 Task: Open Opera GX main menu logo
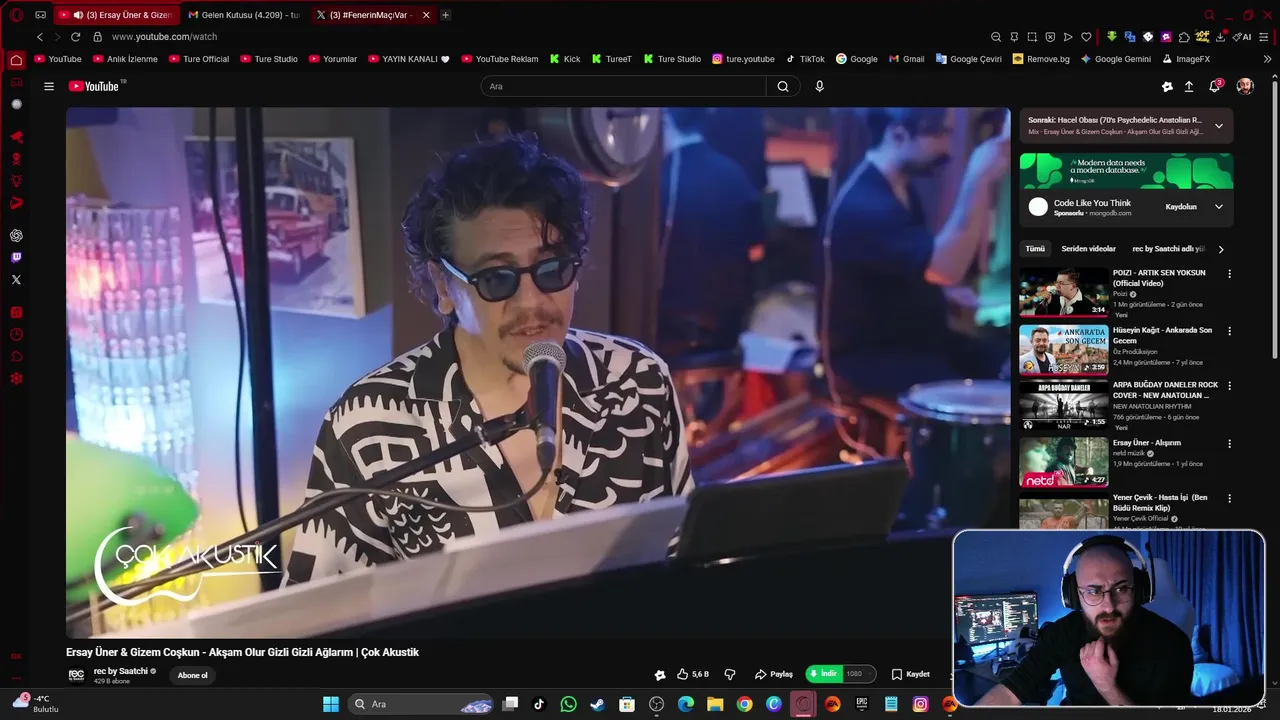pos(16,15)
